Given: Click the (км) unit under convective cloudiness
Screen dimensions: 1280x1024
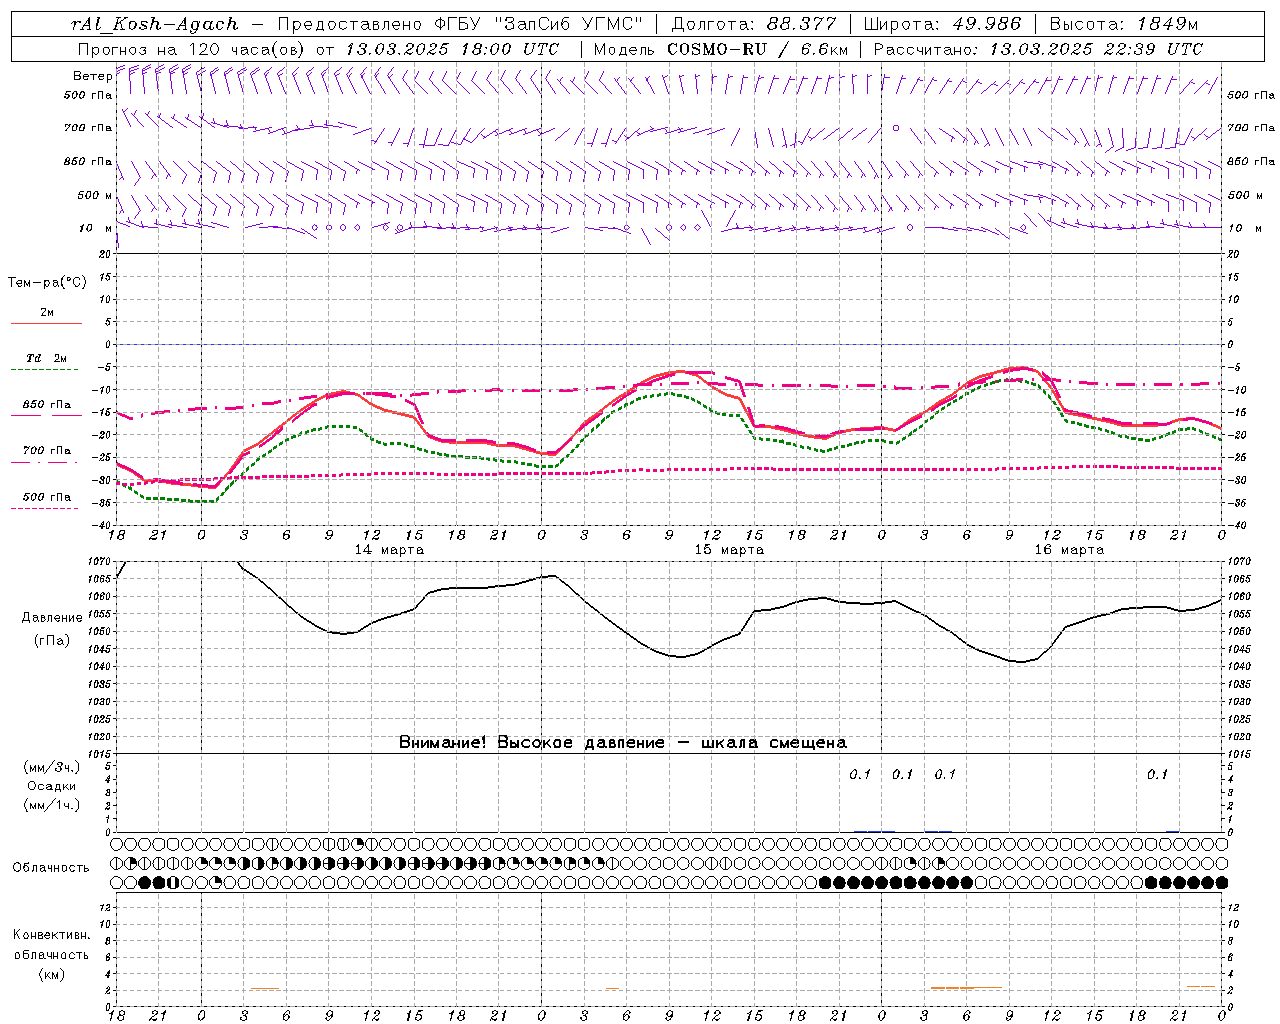Looking at the screenshot, I should [x=52, y=974].
